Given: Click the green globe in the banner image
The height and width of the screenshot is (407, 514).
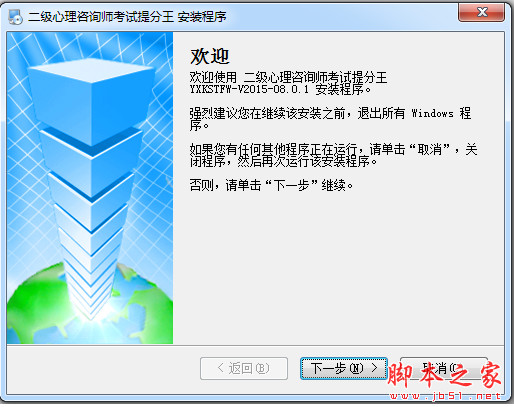Looking at the screenshot, I should [x=90, y=305].
